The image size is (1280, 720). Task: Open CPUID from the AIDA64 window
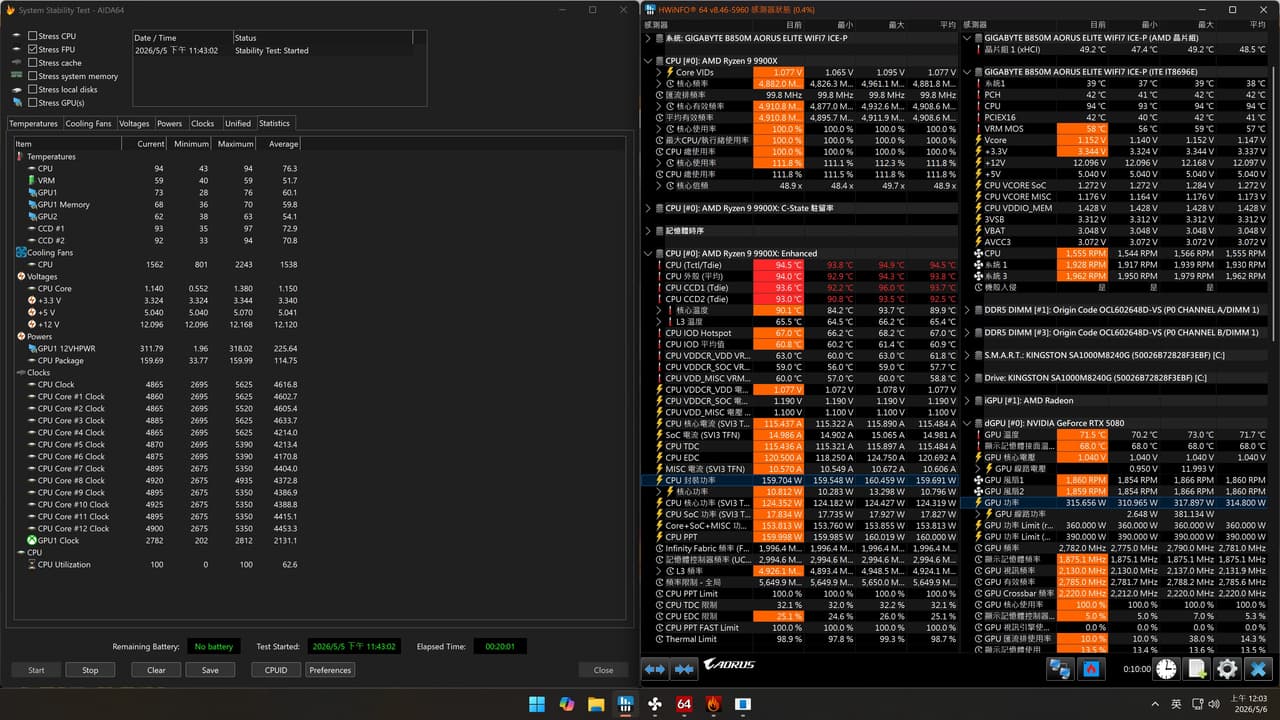pyautogui.click(x=276, y=670)
